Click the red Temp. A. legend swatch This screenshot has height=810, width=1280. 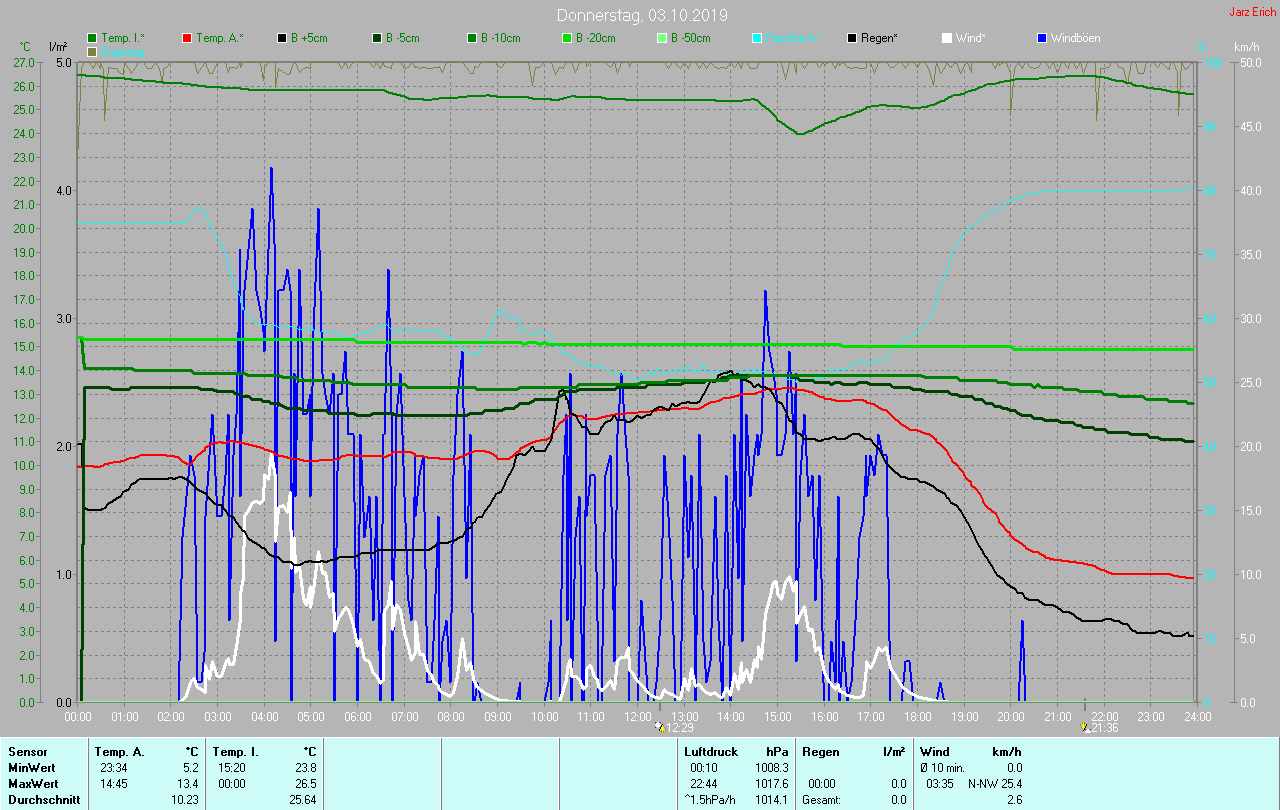click(187, 38)
